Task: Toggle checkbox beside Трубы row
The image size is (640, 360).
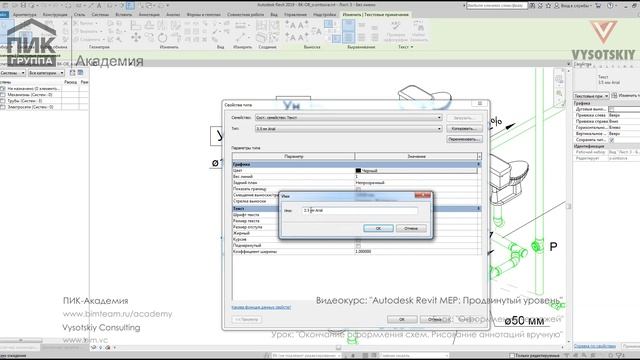Action: (3, 101)
